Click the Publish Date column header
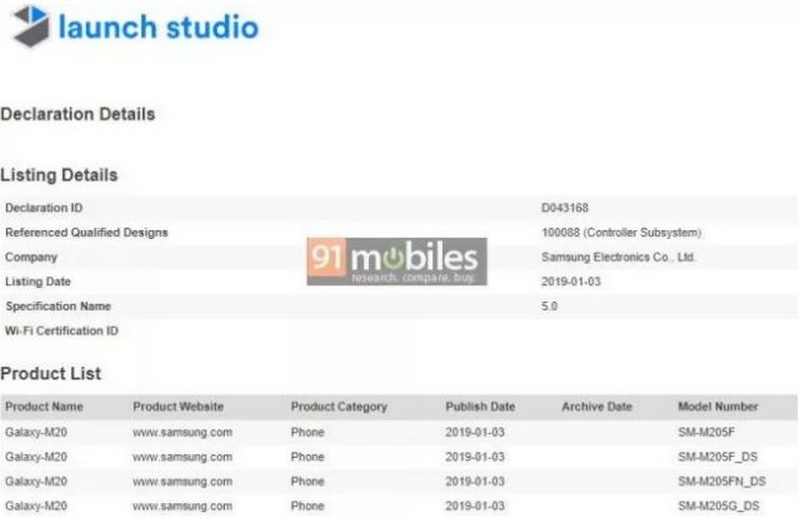Viewport: 800px width, 518px height. [x=480, y=407]
